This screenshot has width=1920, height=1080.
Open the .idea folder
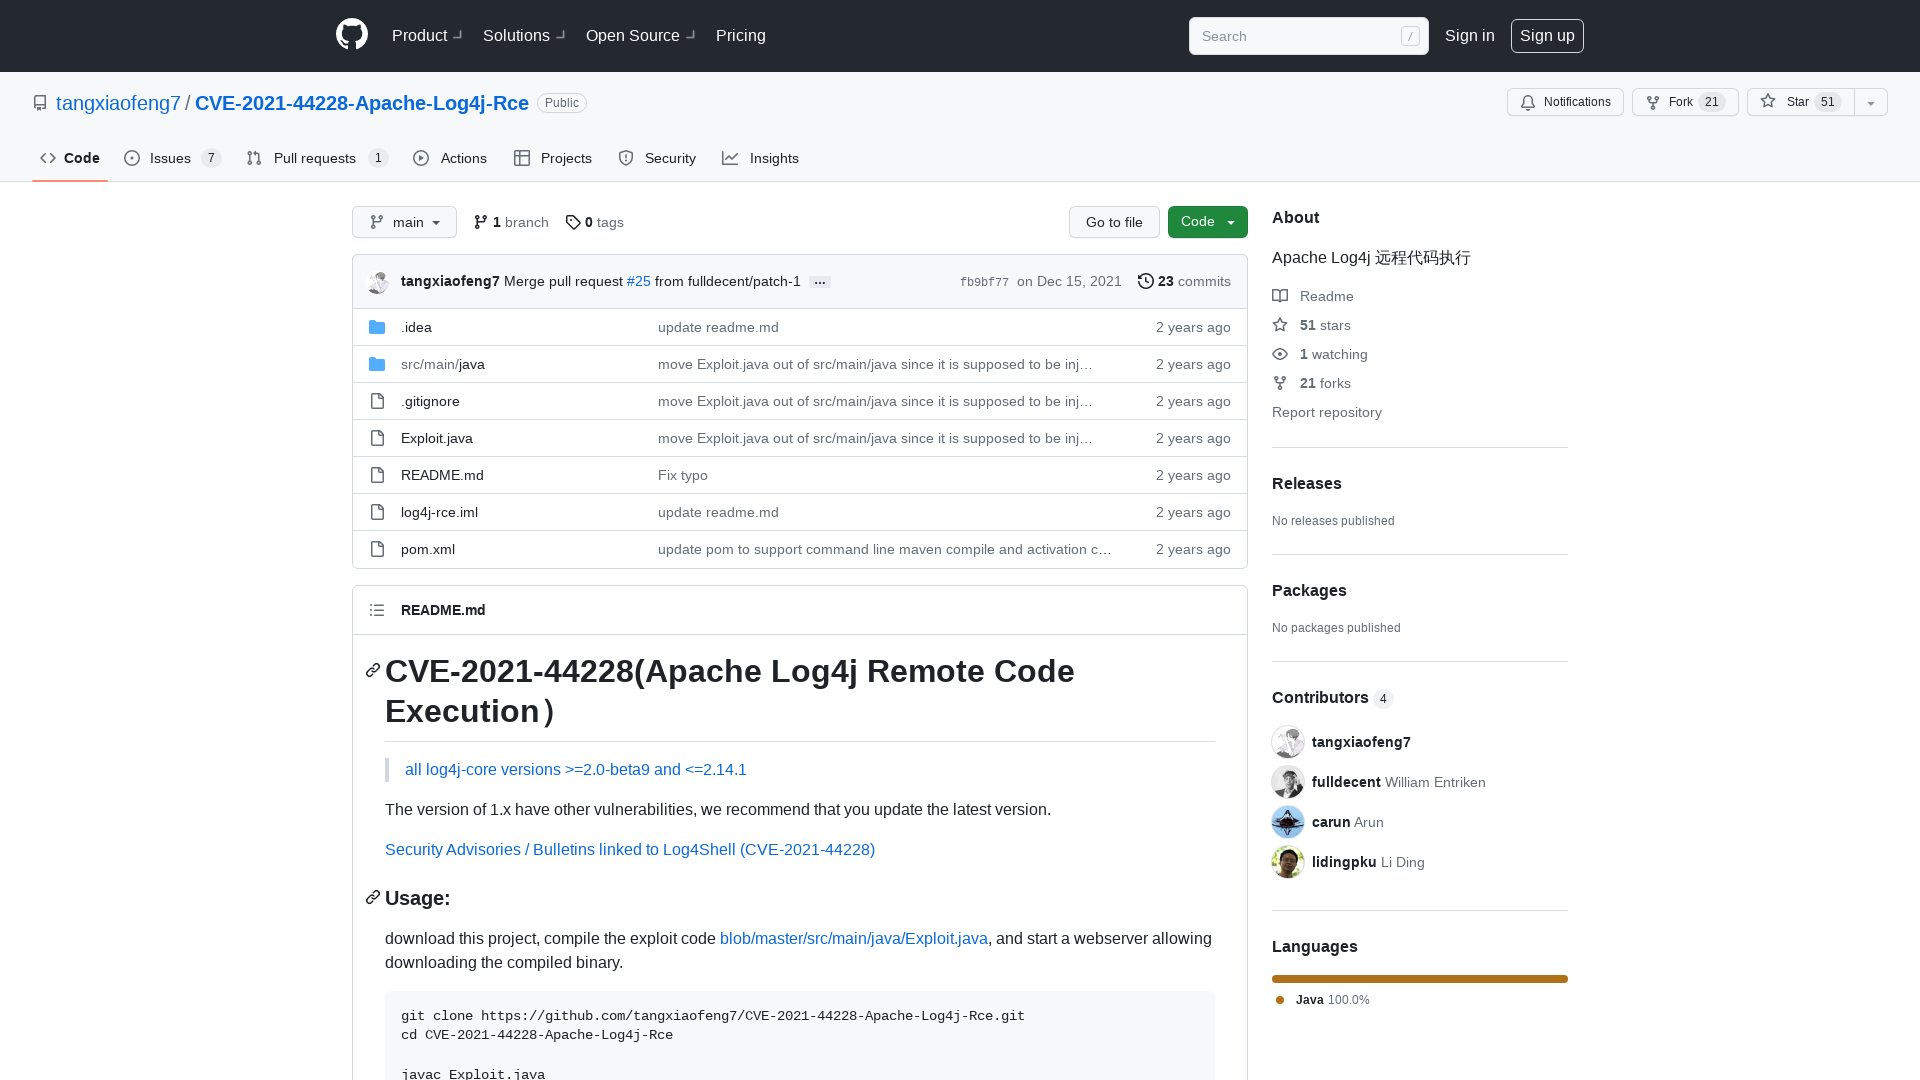416,327
